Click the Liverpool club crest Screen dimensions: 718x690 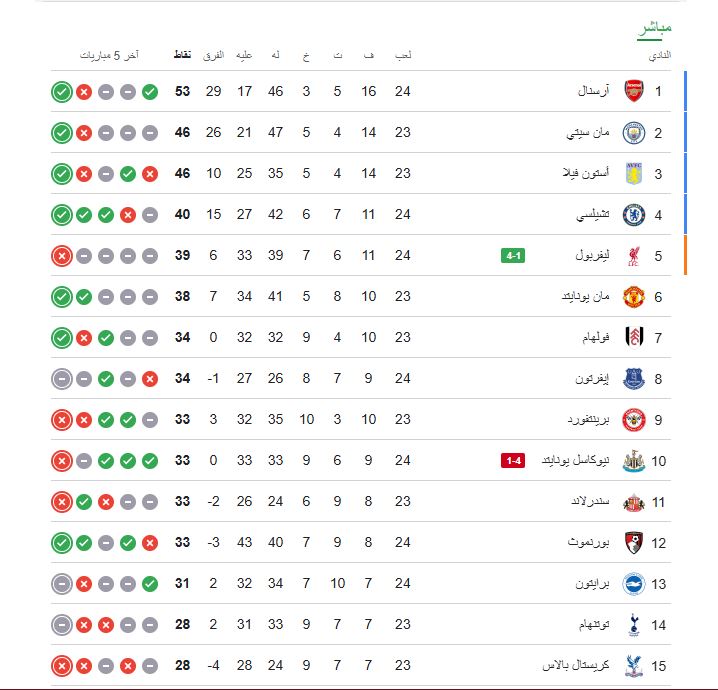(633, 256)
